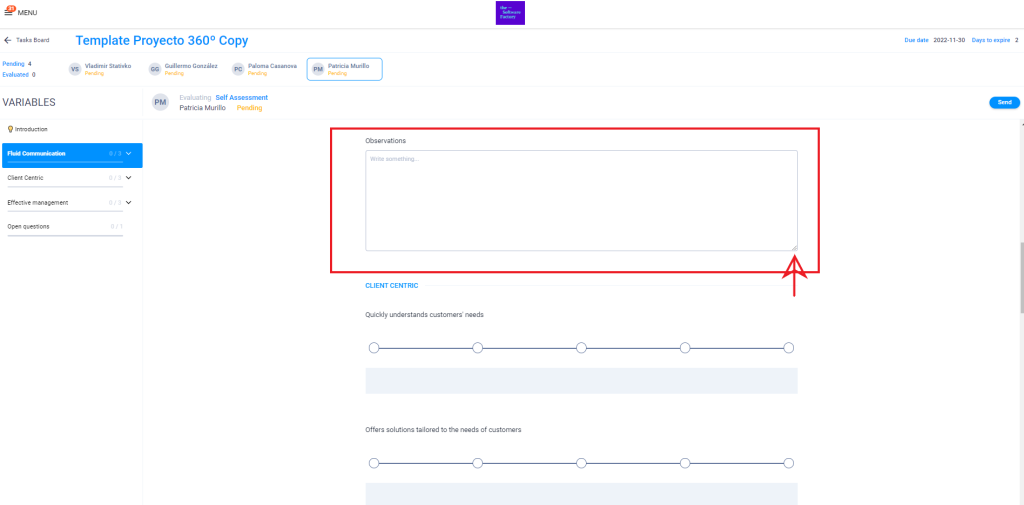Screen dimensions: 1024x505
Task: Select Vladimir Stativko's VS avatar
Action: [x=75, y=69]
